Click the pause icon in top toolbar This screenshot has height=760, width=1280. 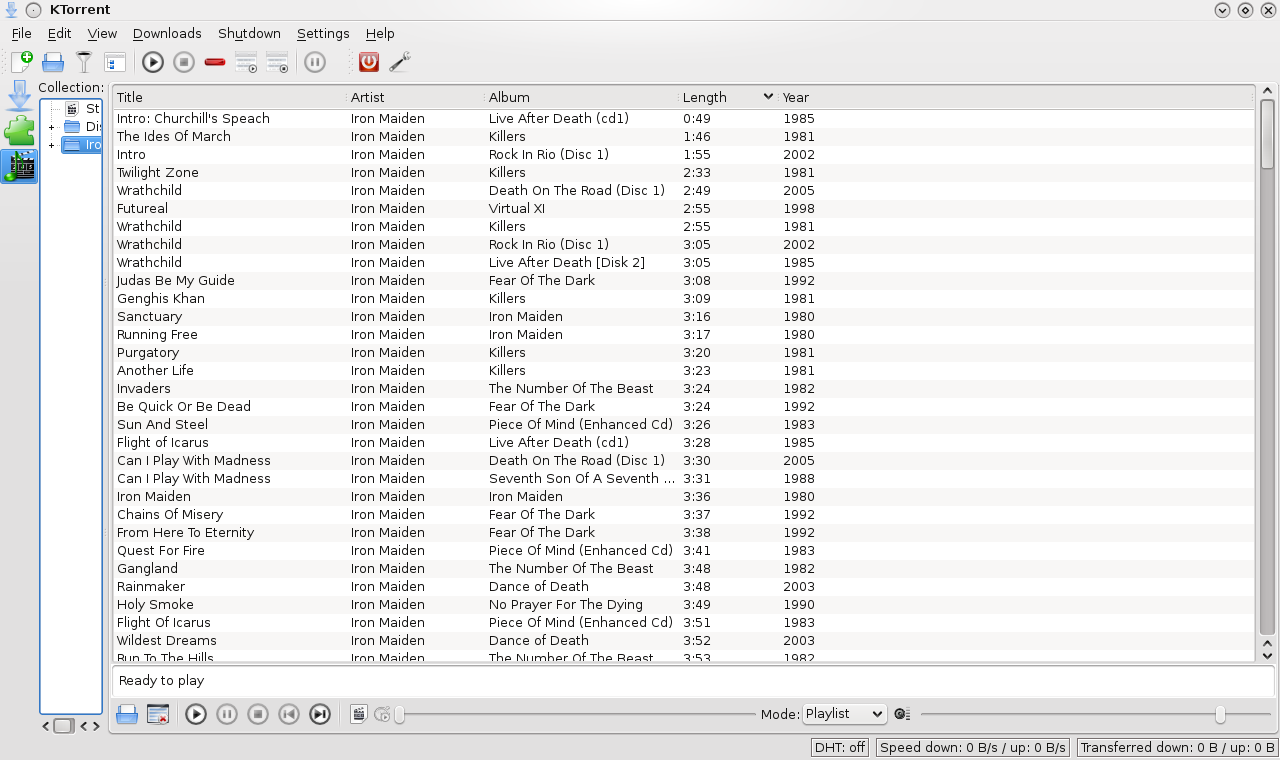(x=315, y=62)
